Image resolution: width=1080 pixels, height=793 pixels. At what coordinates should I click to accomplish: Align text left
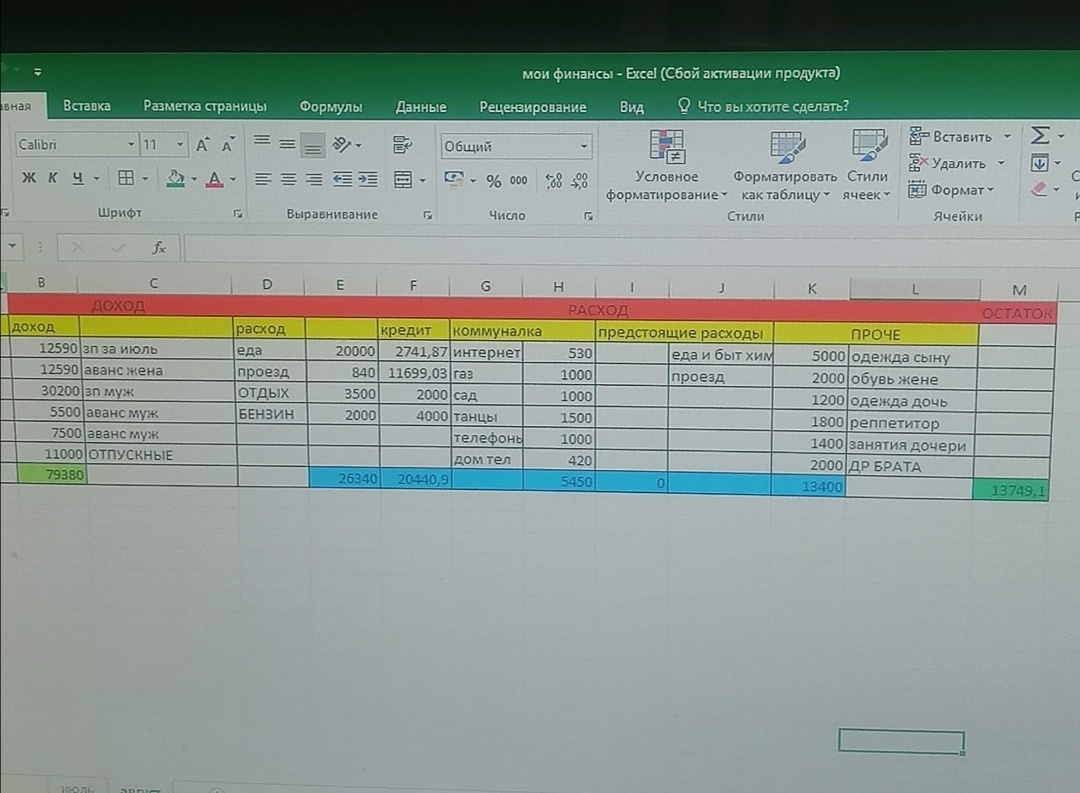click(x=262, y=179)
